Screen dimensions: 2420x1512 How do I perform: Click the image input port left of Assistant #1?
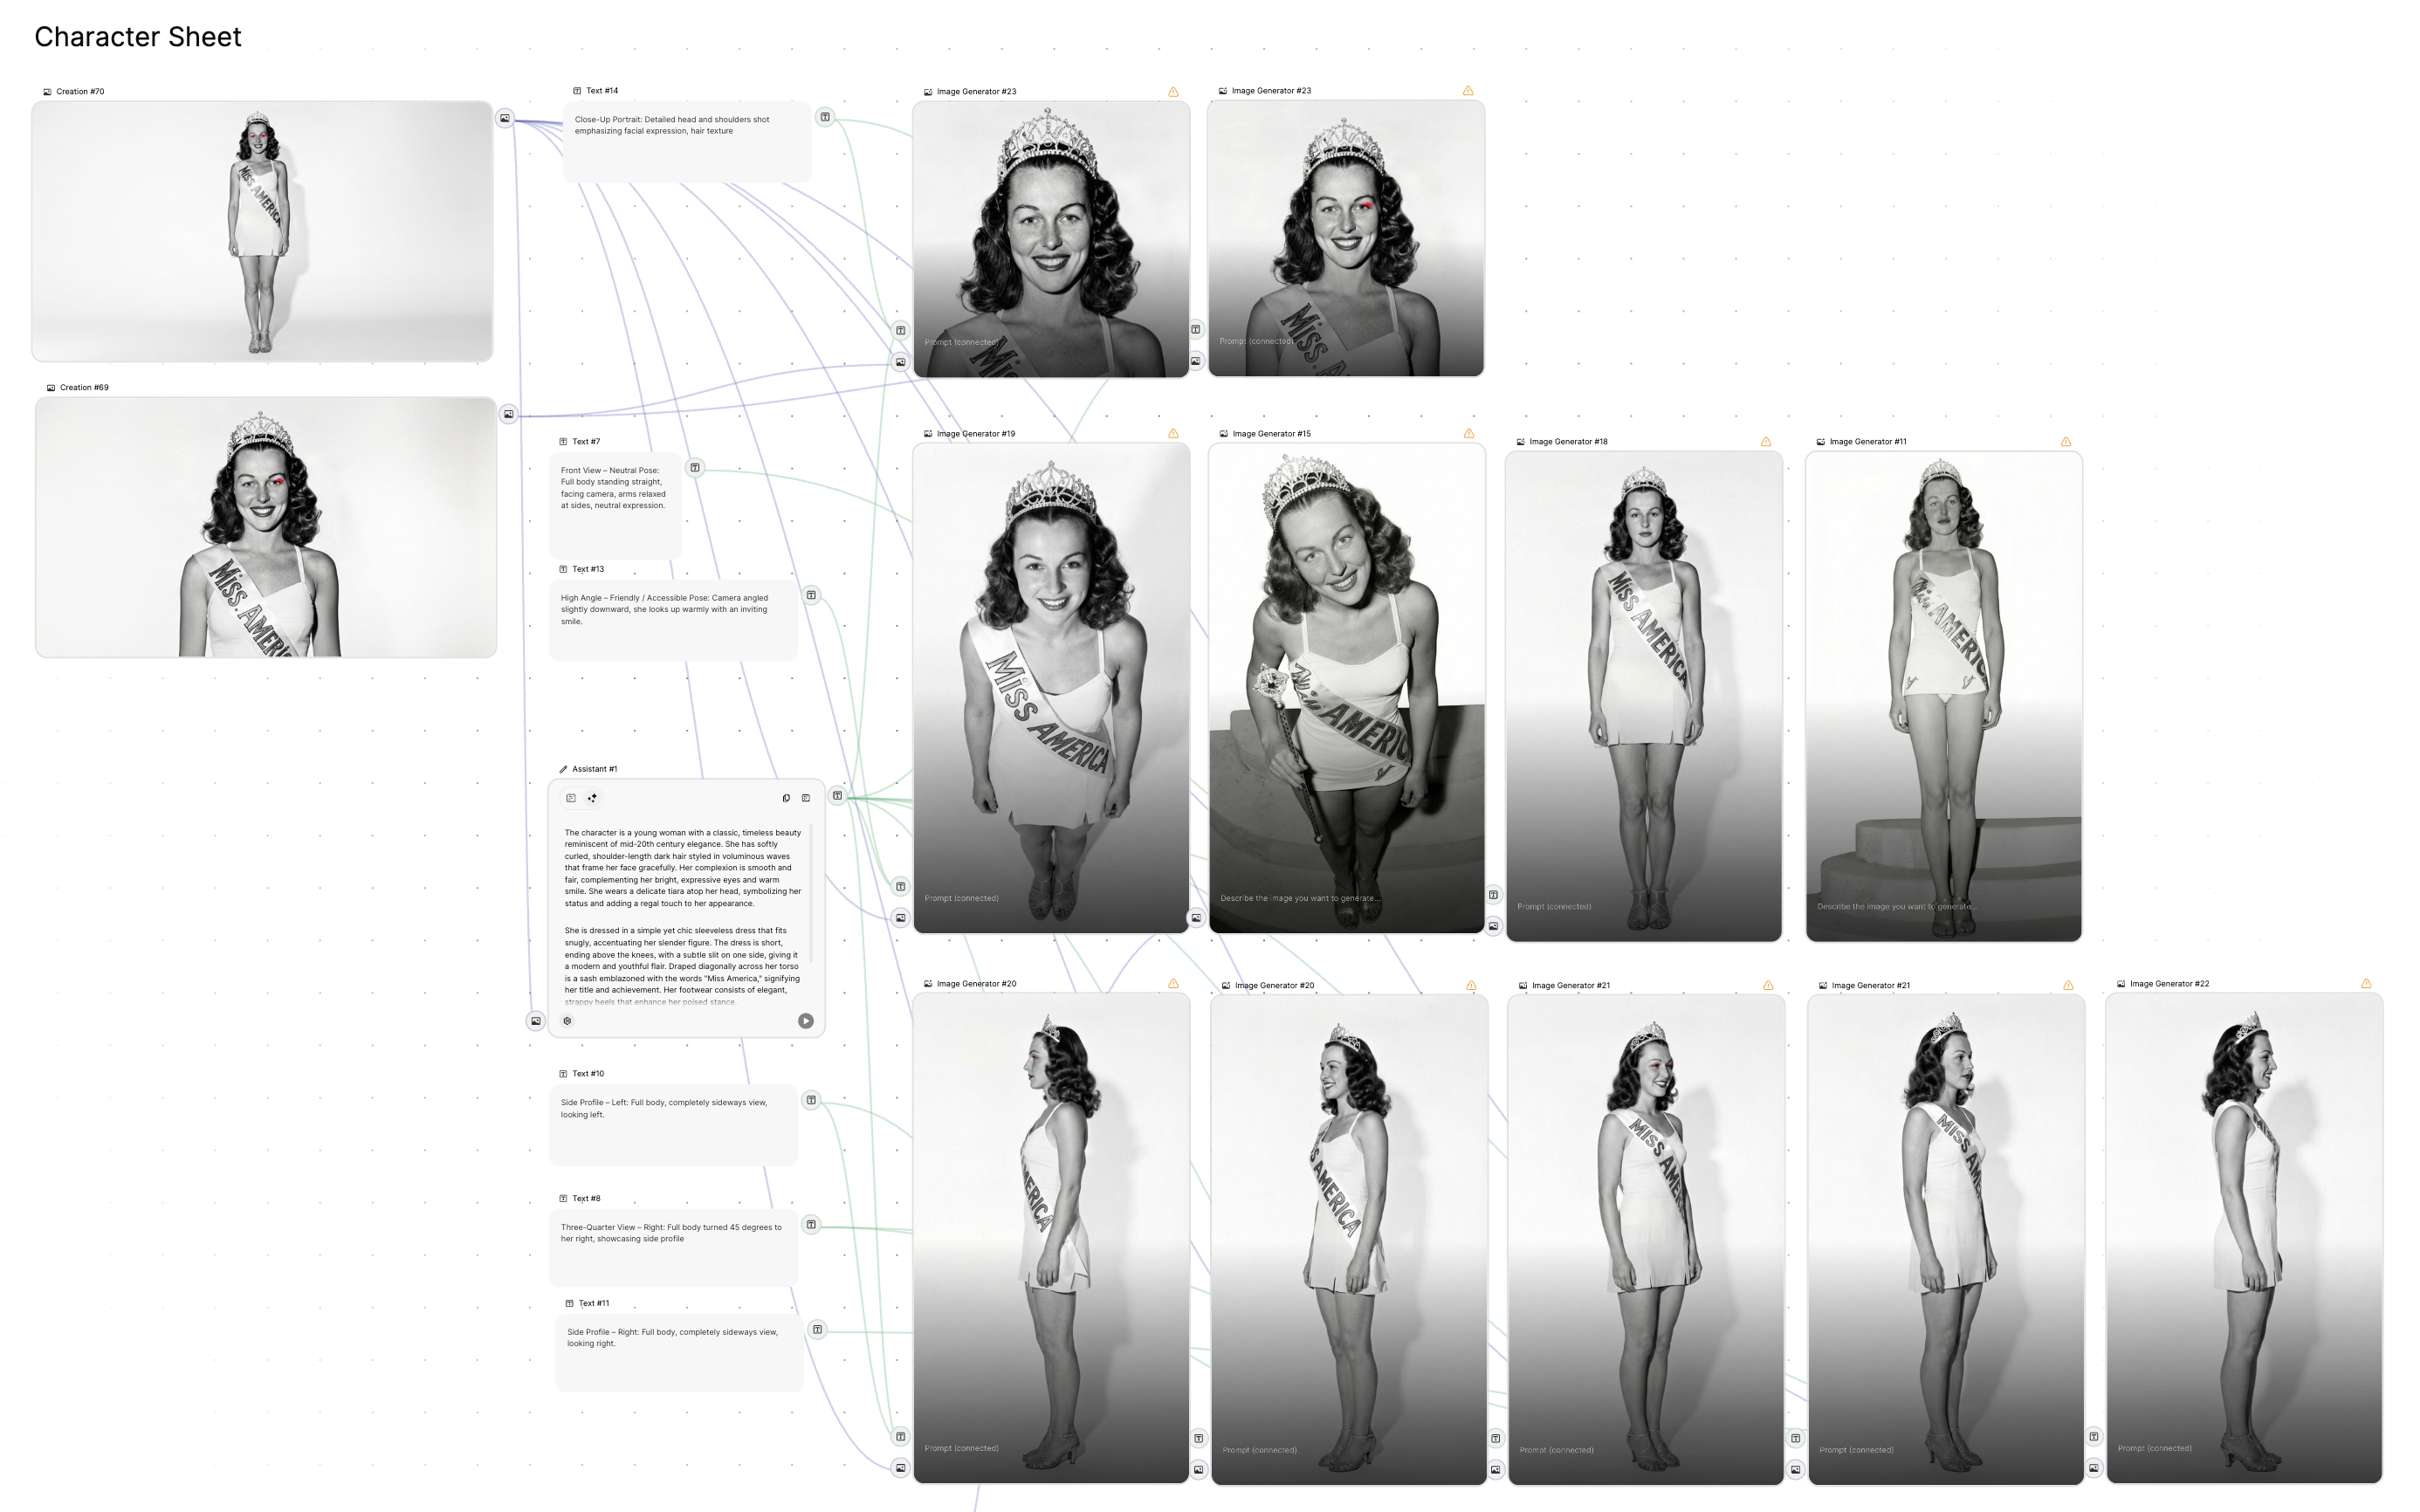pos(536,1021)
